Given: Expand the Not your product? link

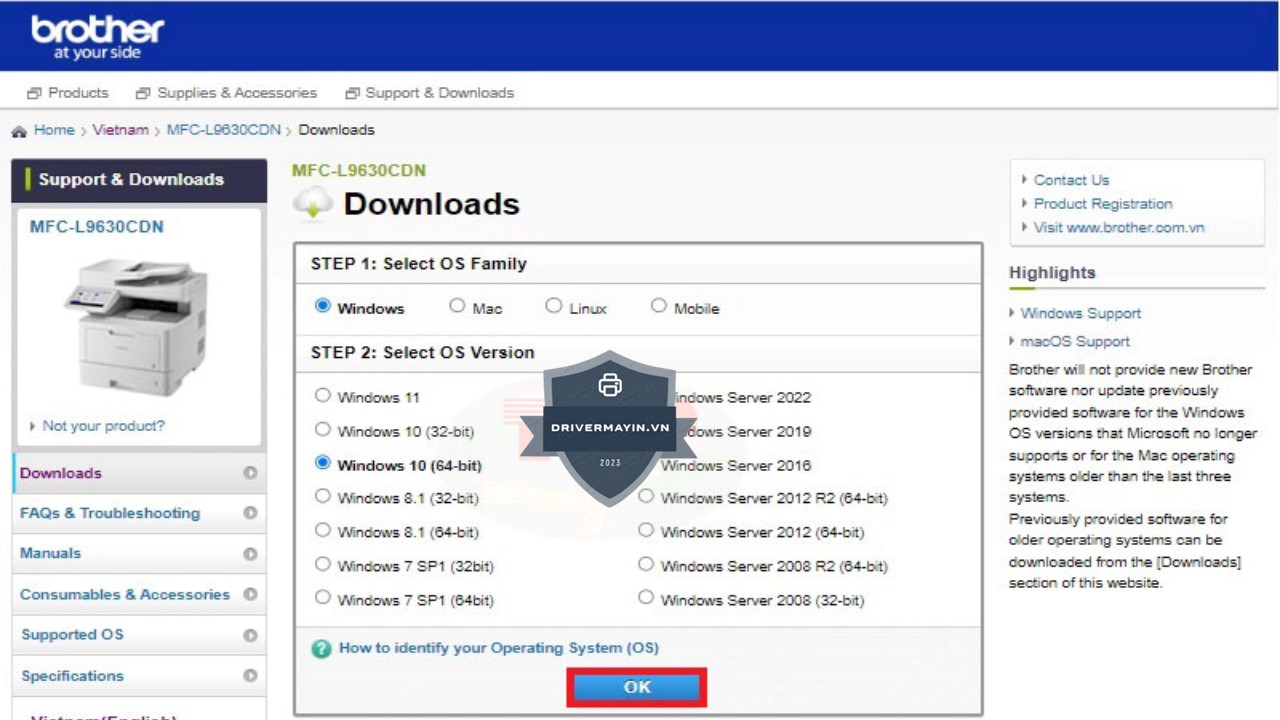Looking at the screenshot, I should 103,426.
